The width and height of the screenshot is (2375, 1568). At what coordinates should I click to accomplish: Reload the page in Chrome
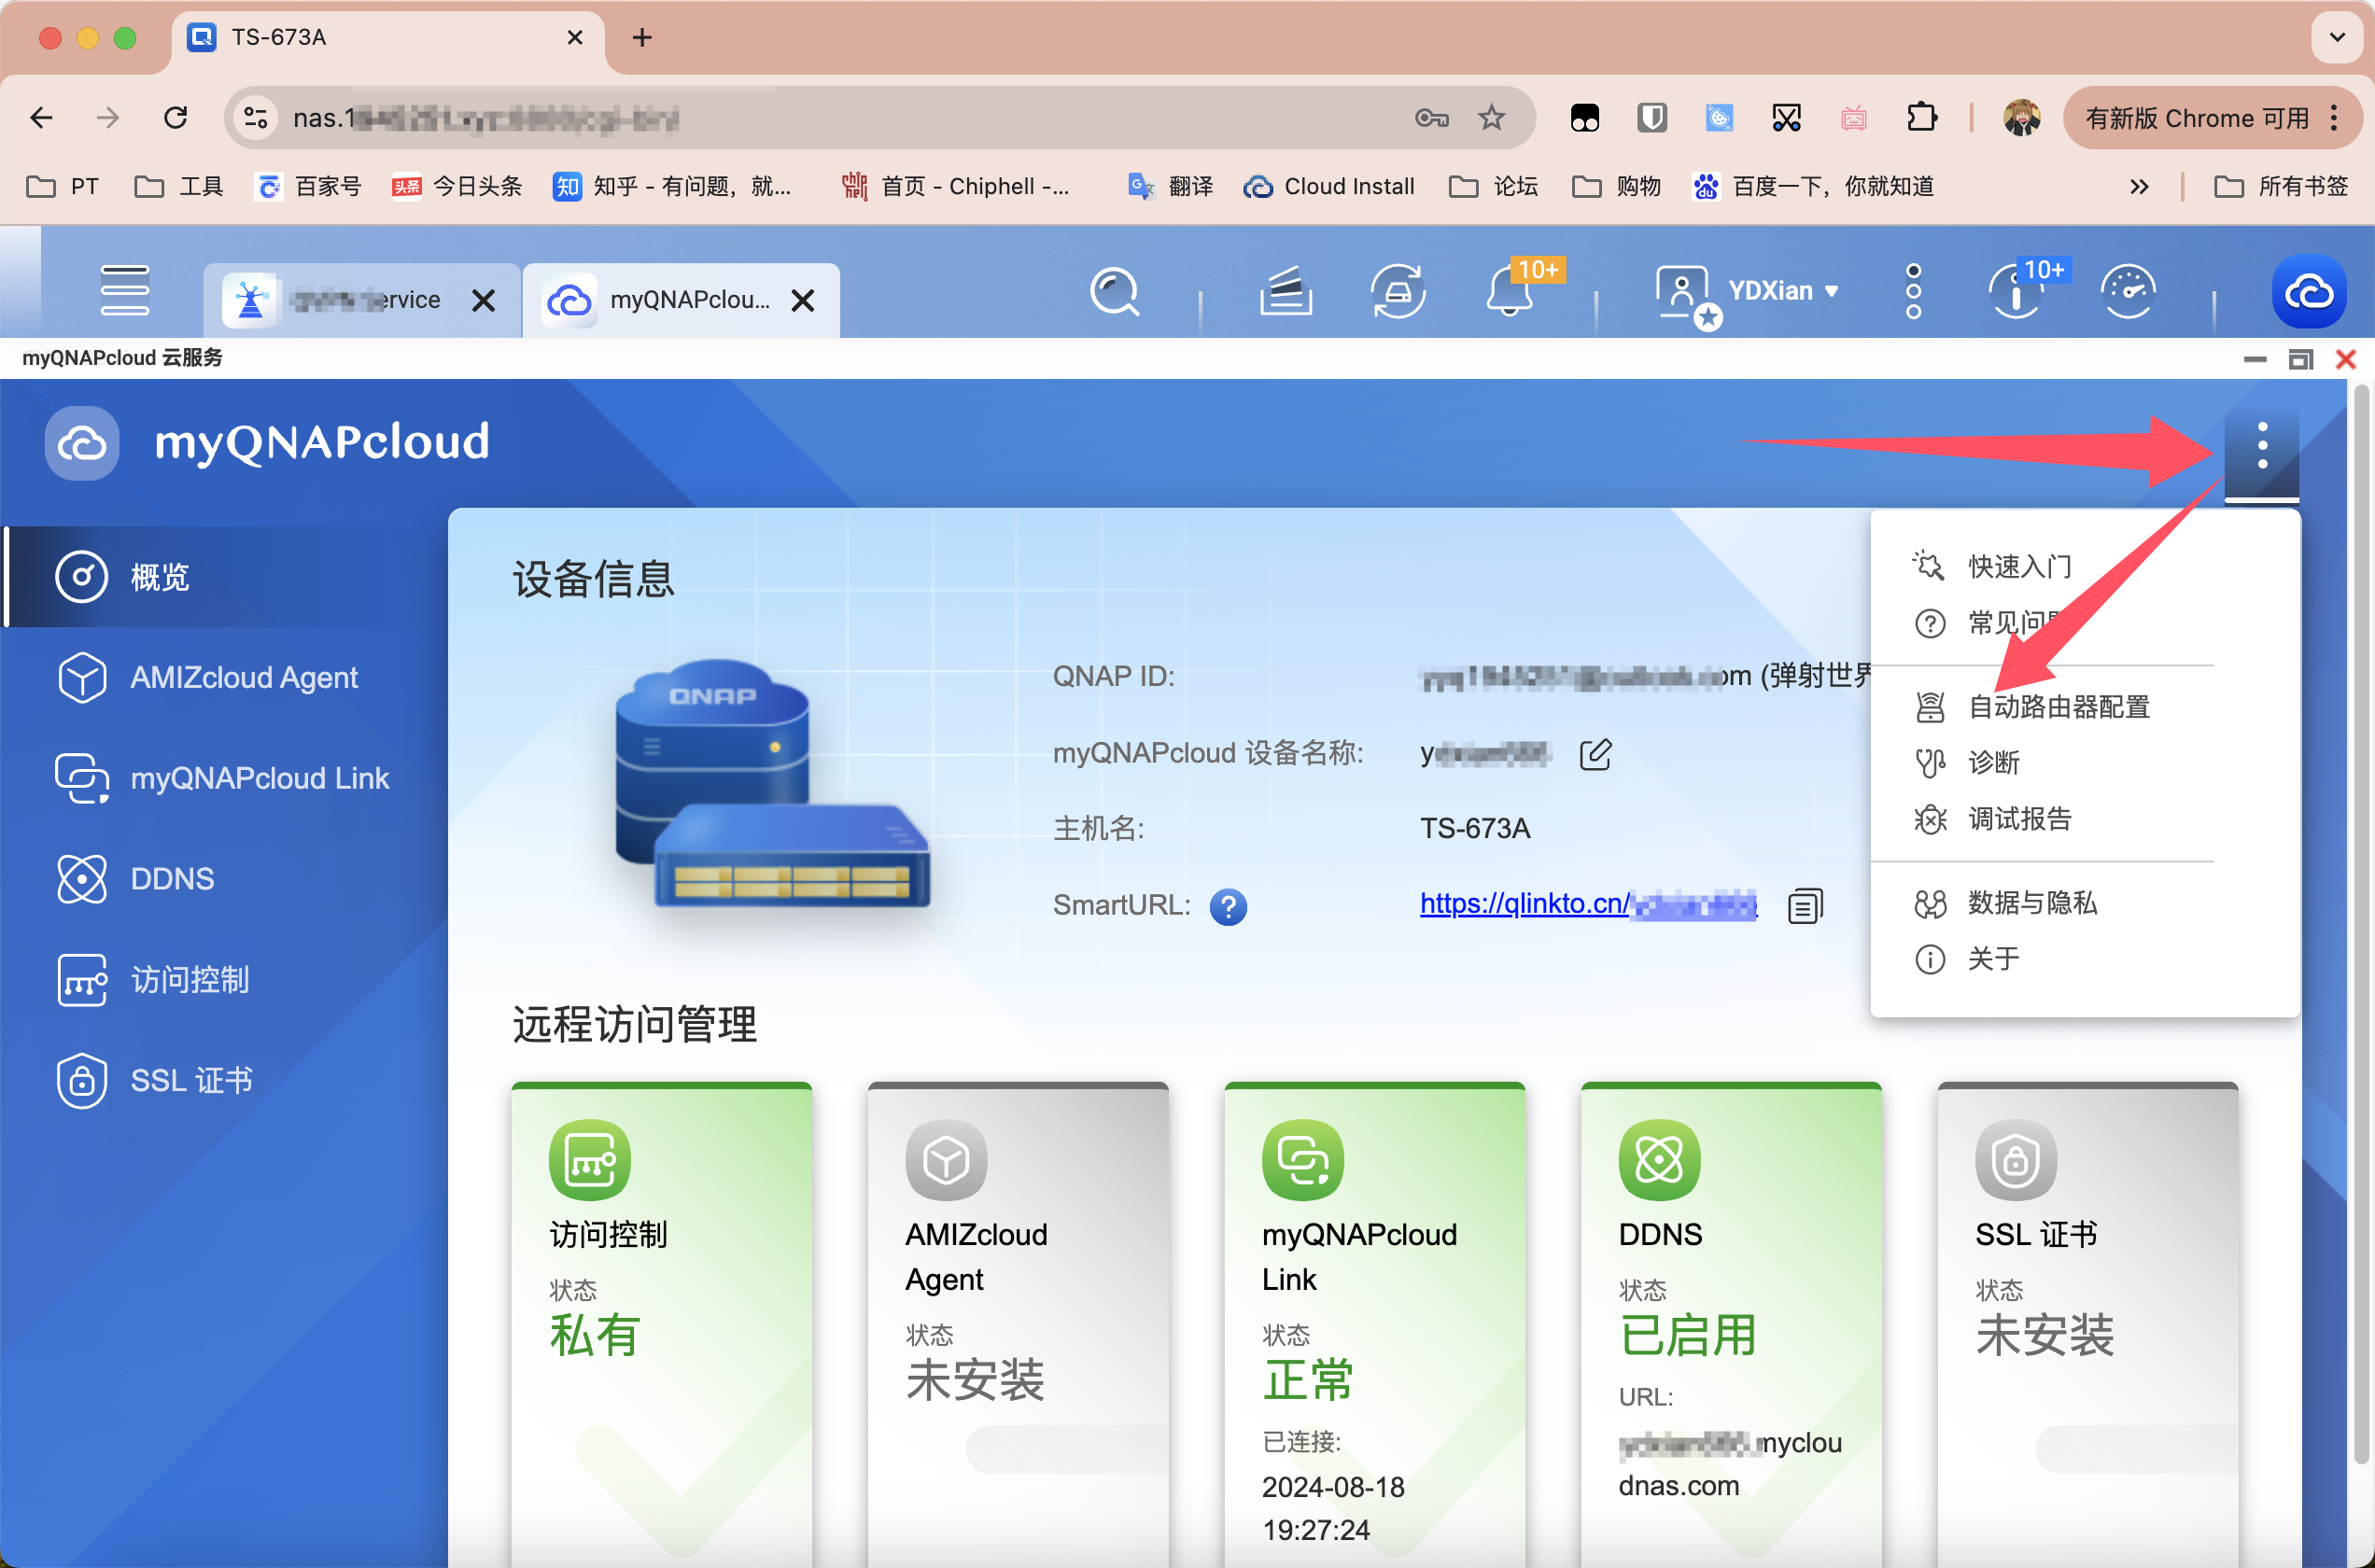coord(176,118)
